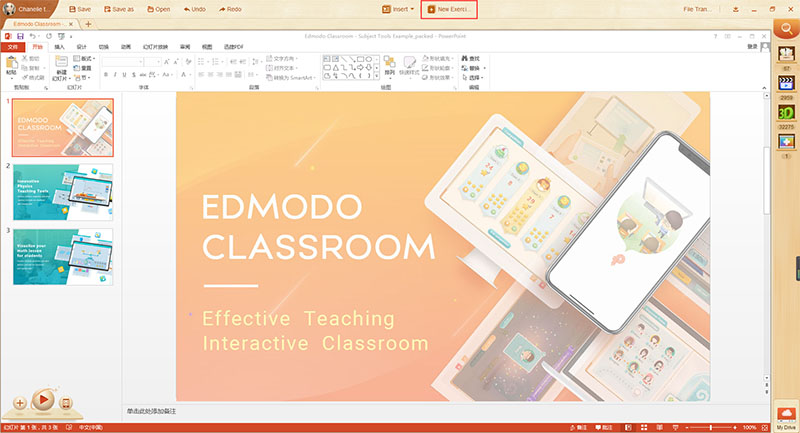The width and height of the screenshot is (800, 433).
Task: Click the slide show view icon in status bar
Action: (676, 427)
